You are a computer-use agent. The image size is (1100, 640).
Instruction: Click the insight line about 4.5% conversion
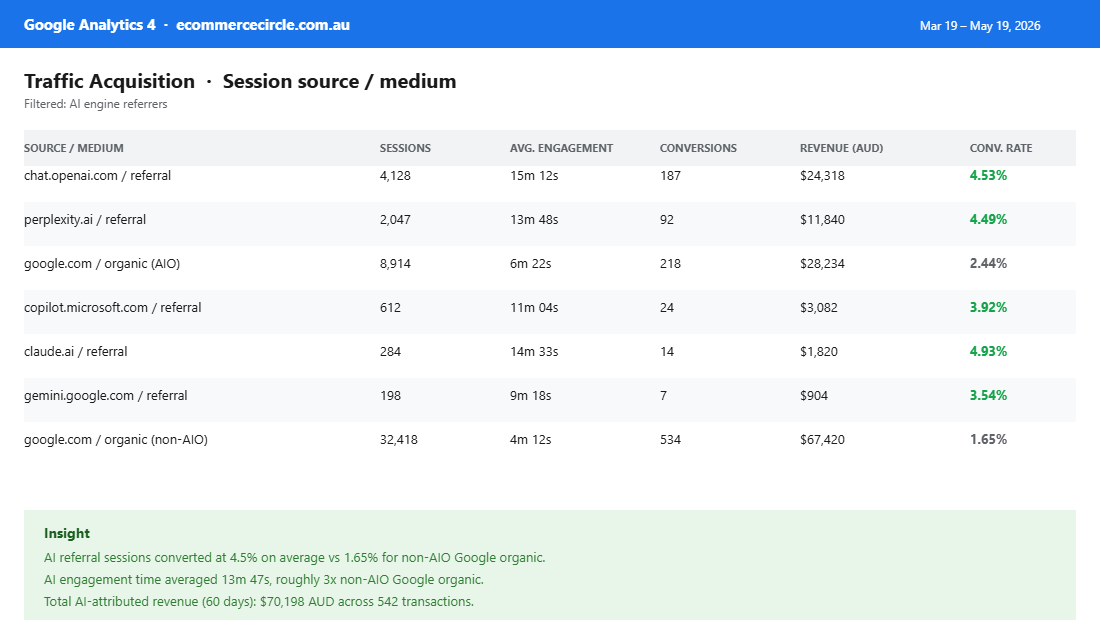[295, 558]
